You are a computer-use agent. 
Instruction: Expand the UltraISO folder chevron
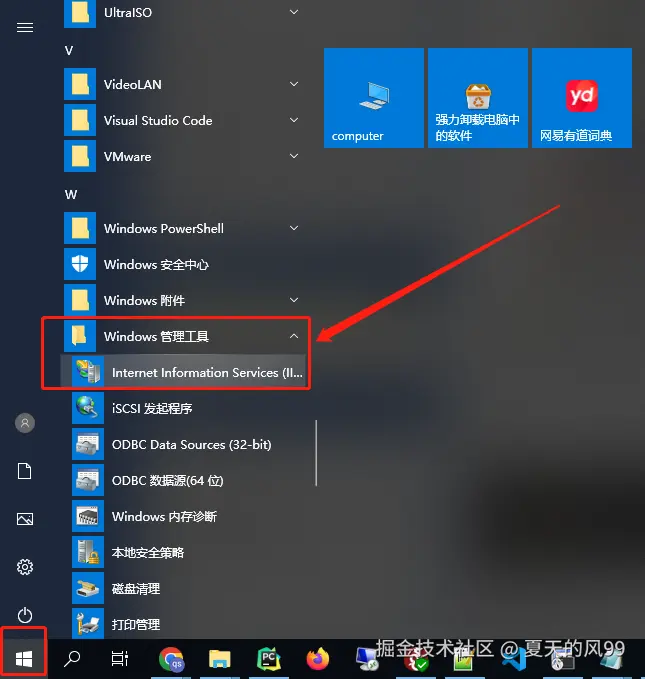pyautogui.click(x=294, y=12)
